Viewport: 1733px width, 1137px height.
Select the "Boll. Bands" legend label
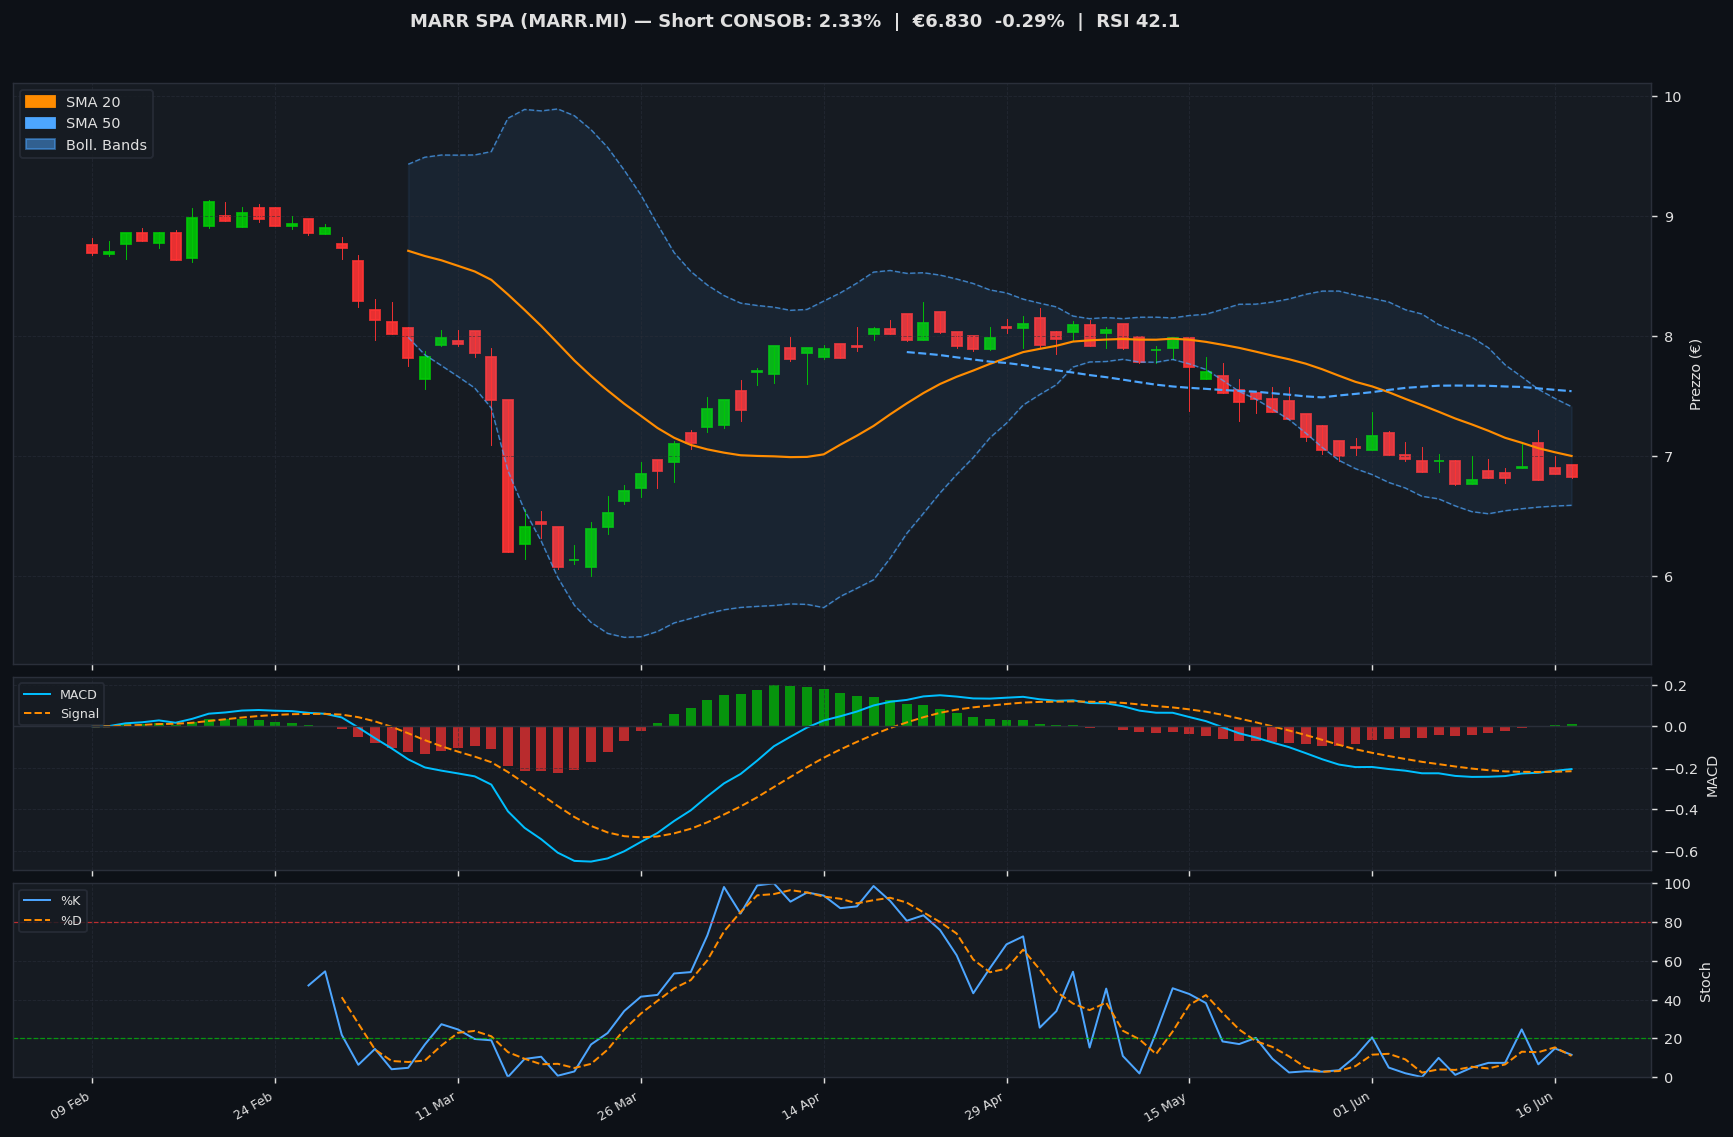coord(106,145)
